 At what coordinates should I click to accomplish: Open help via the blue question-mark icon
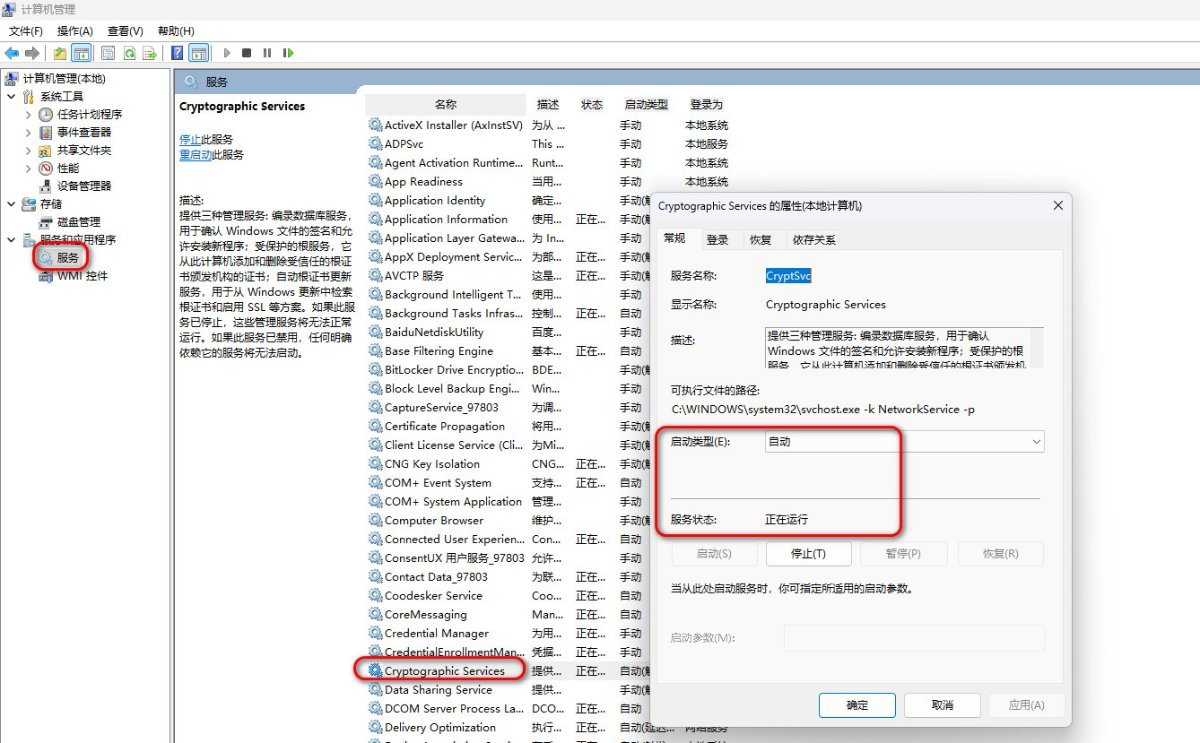177,53
